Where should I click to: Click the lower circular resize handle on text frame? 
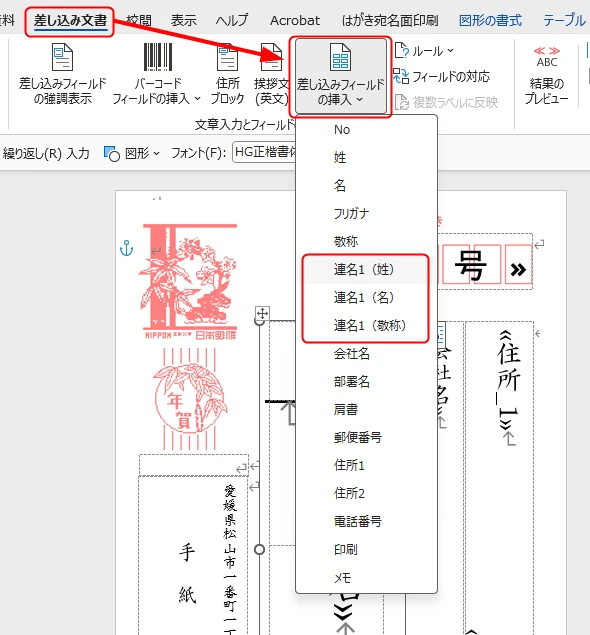(259, 550)
